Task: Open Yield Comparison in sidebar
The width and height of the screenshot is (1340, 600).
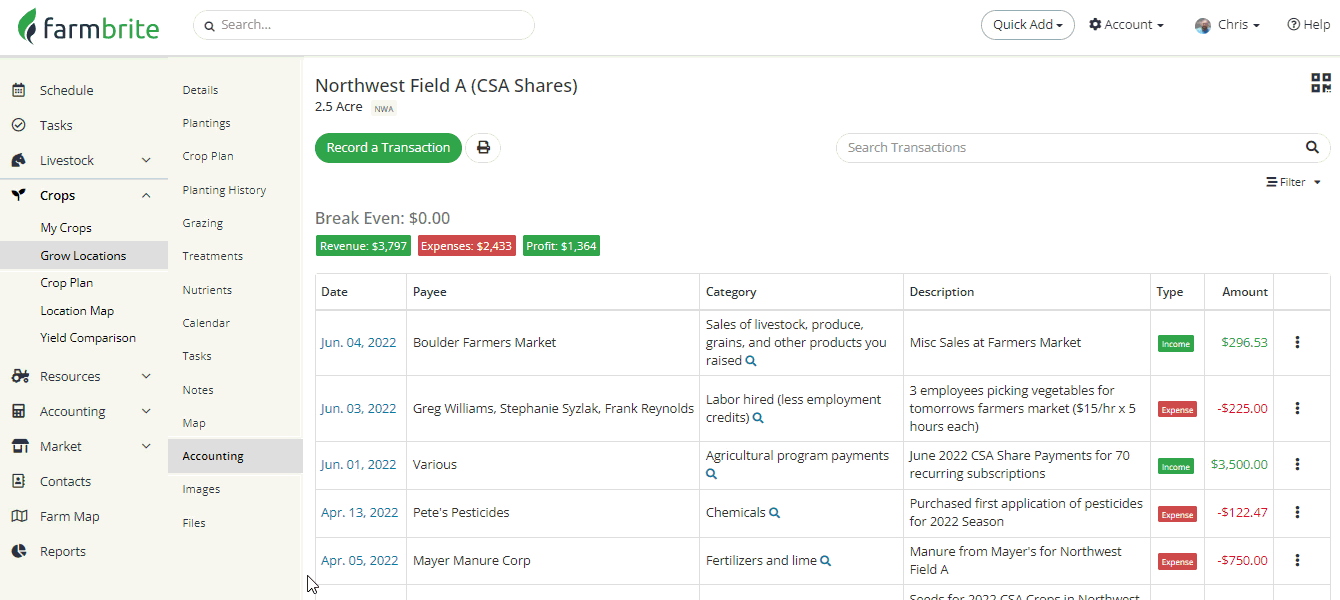Action: 88,338
